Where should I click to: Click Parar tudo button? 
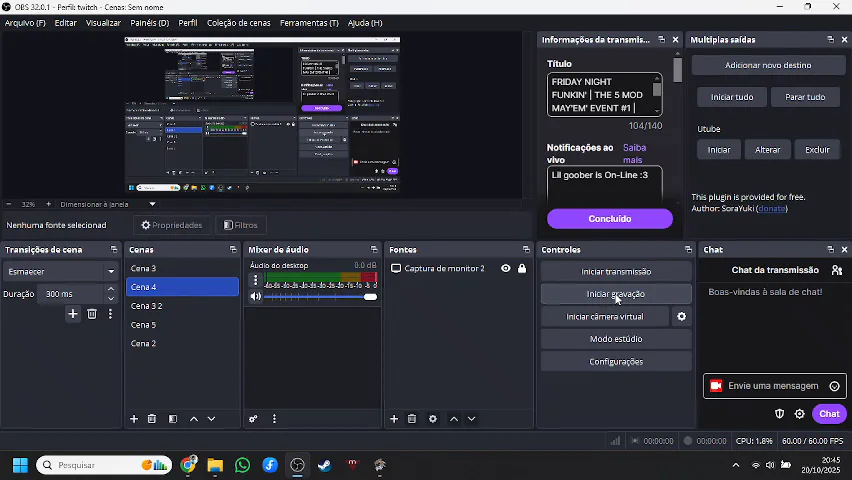(x=805, y=97)
